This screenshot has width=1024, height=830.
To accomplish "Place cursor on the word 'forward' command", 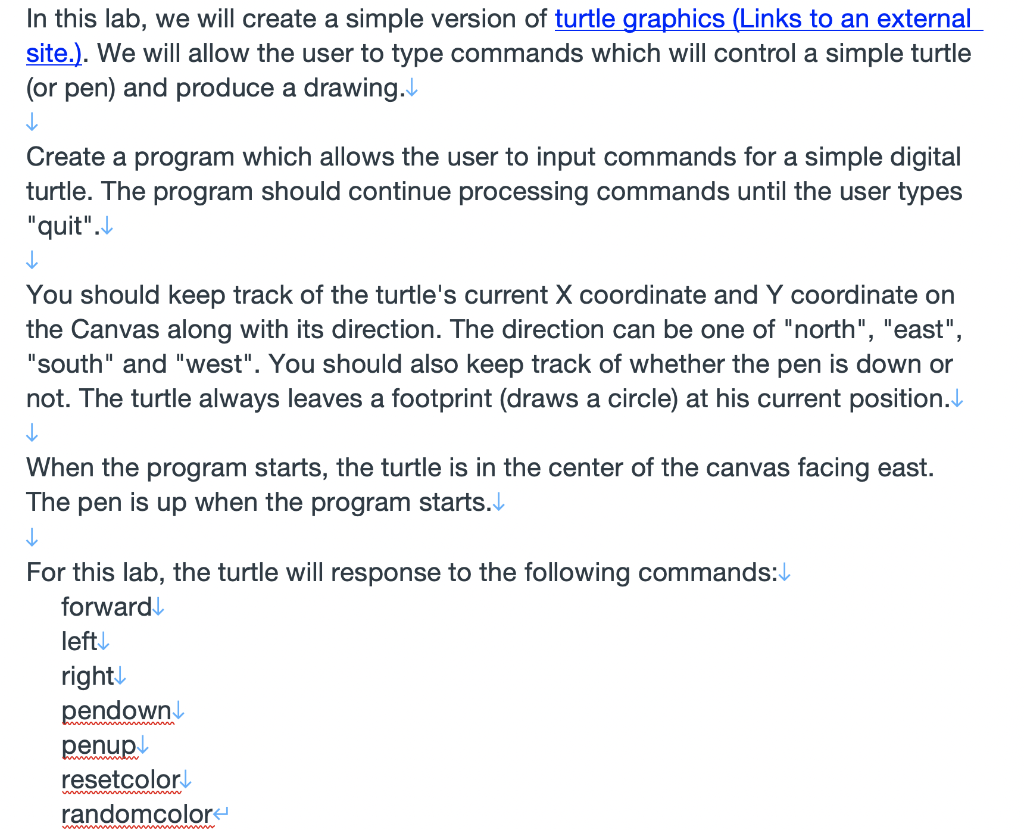I will tap(106, 607).
